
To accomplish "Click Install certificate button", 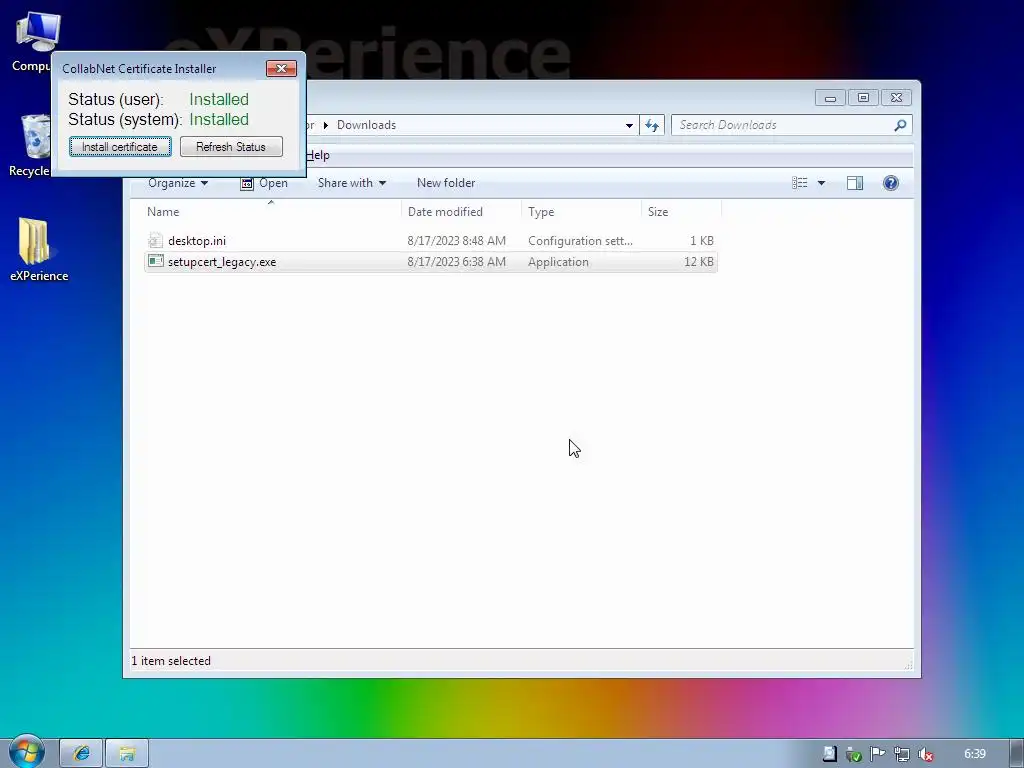I will [x=120, y=146].
